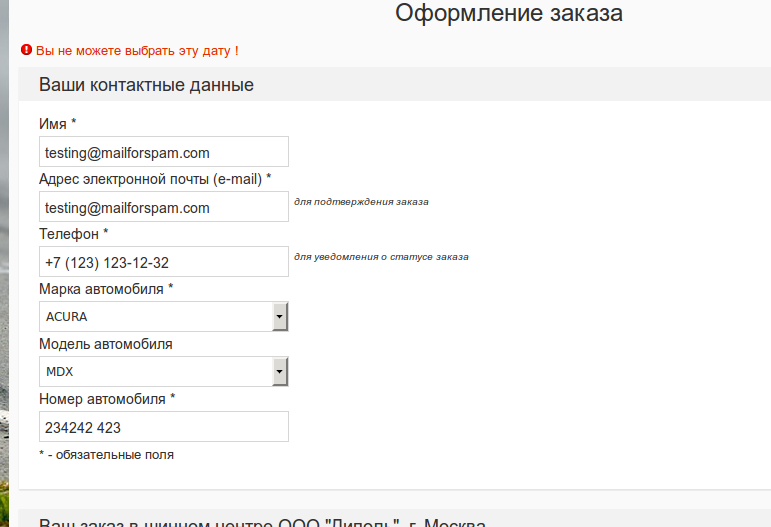This screenshot has width=771, height=527.
Task: Click the 'Оформление заказа' page heading
Action: [509, 13]
